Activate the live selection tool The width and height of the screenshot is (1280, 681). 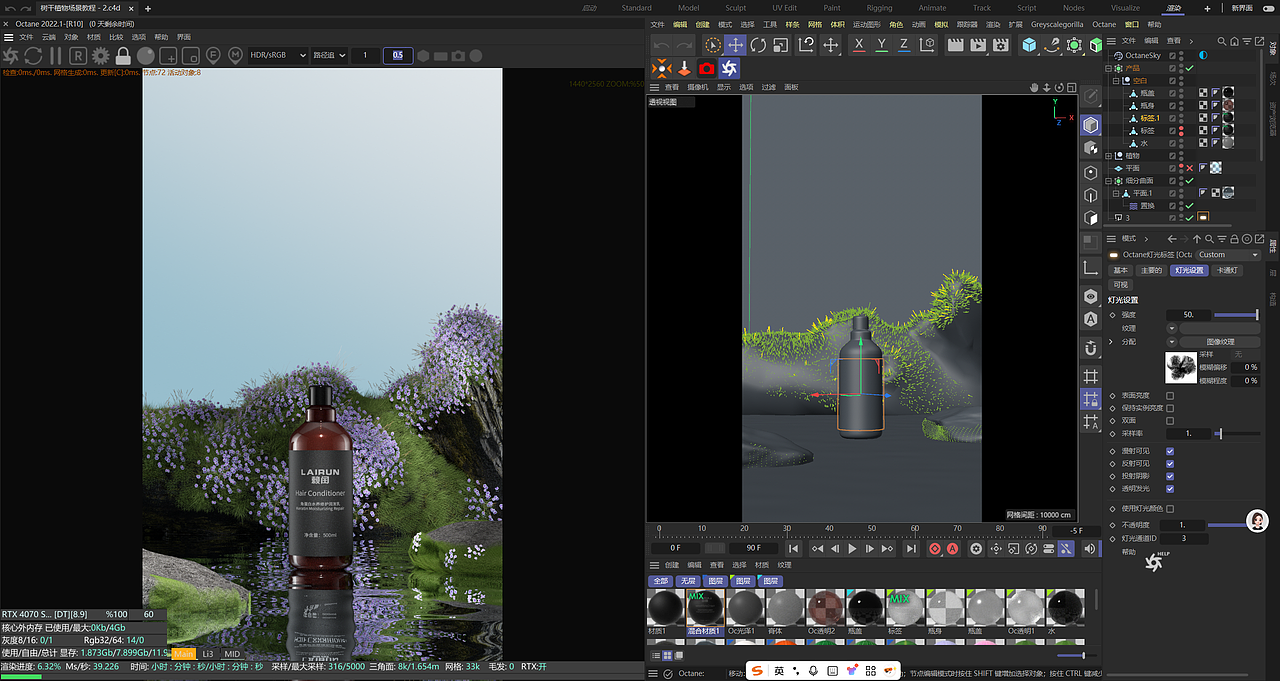click(712, 45)
